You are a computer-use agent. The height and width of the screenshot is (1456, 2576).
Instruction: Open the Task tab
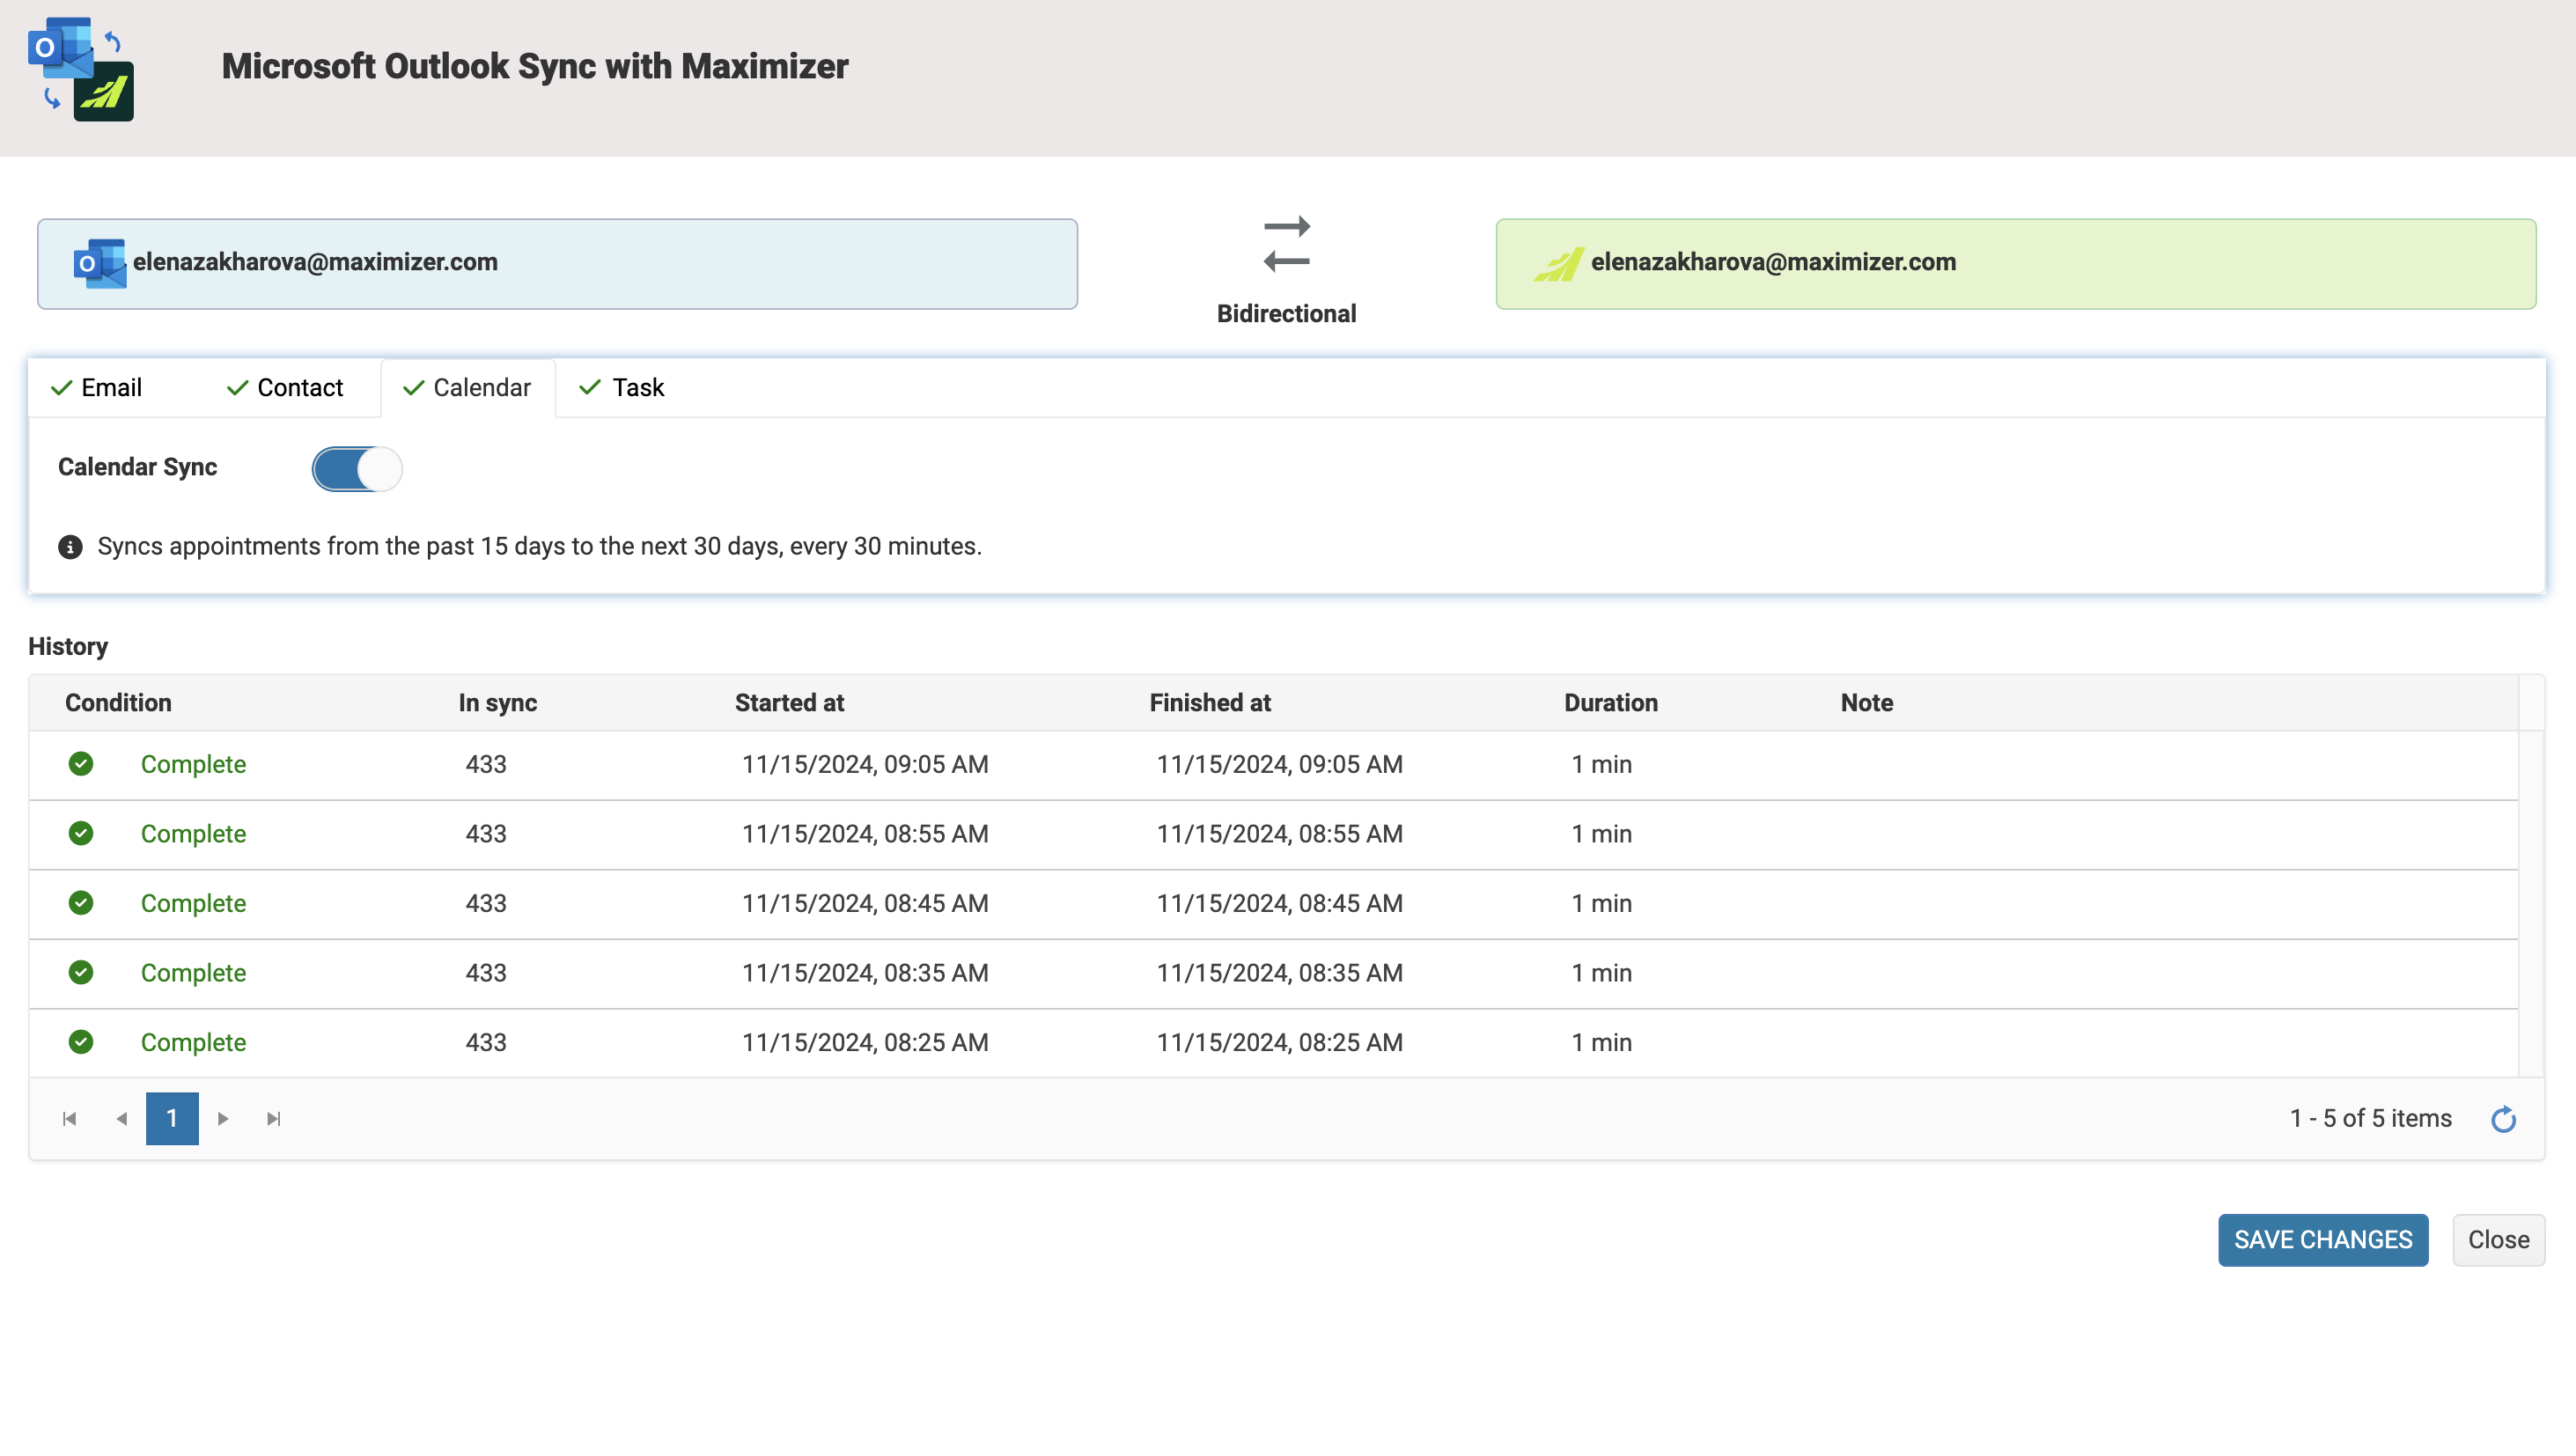622,388
